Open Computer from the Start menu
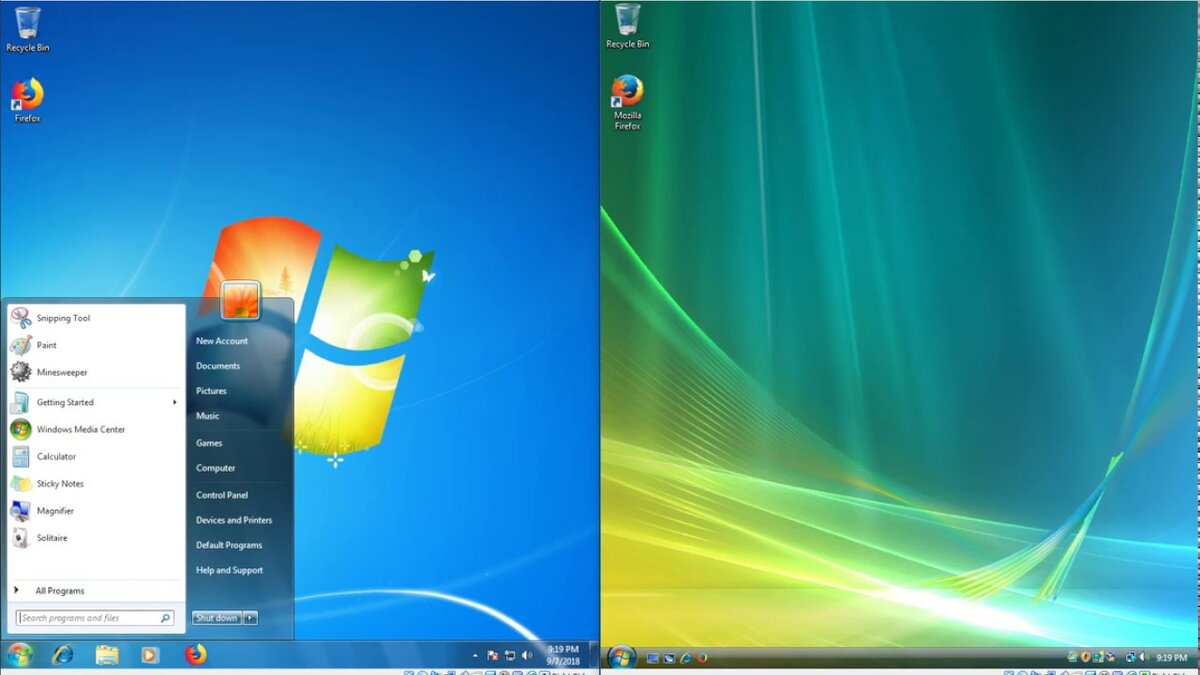The width and height of the screenshot is (1200, 675). [x=216, y=468]
